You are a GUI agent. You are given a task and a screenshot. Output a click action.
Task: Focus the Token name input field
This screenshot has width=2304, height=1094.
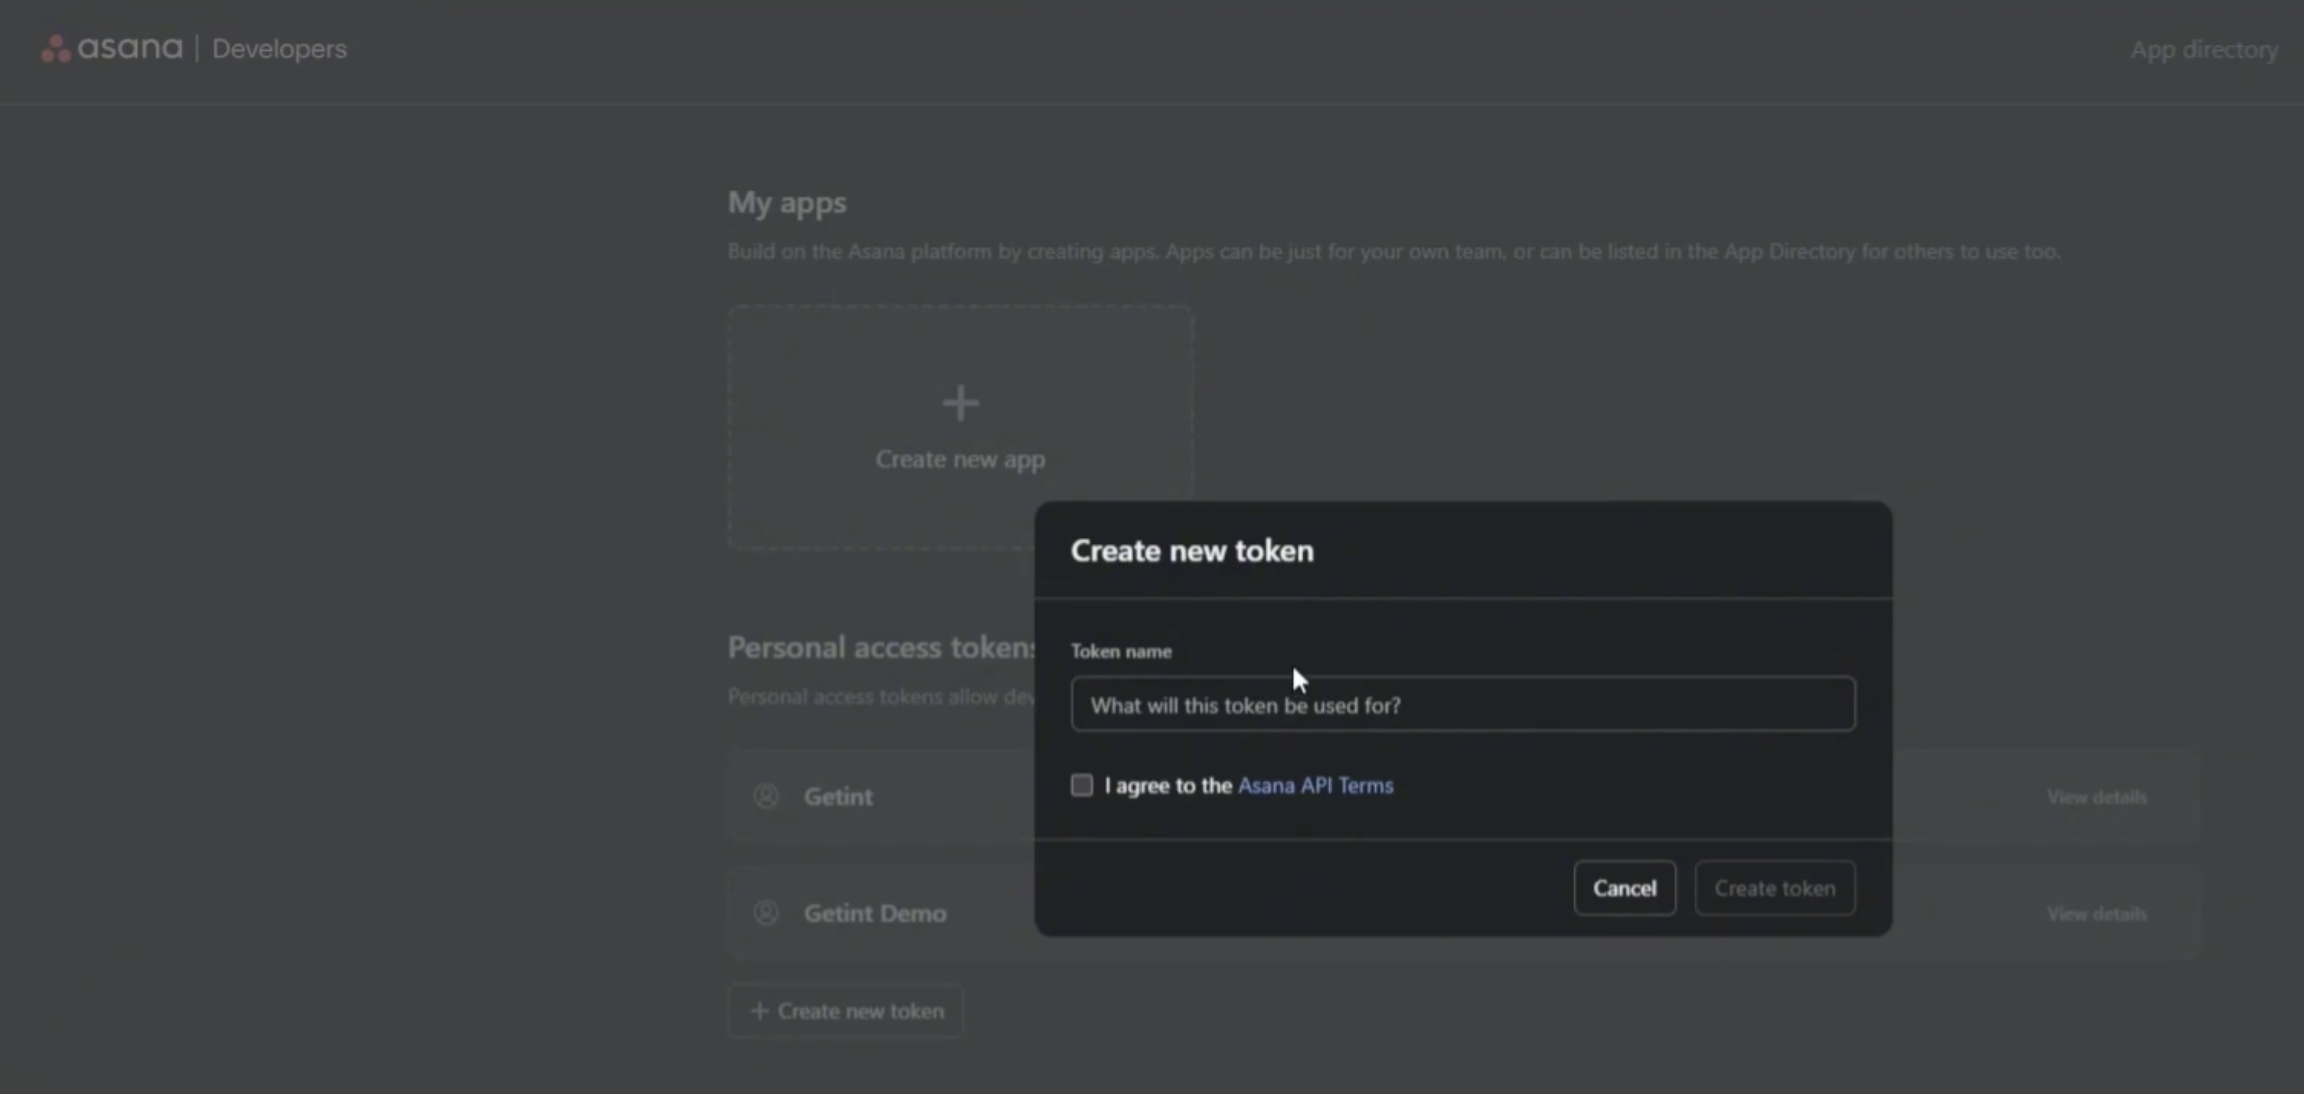tap(1463, 704)
